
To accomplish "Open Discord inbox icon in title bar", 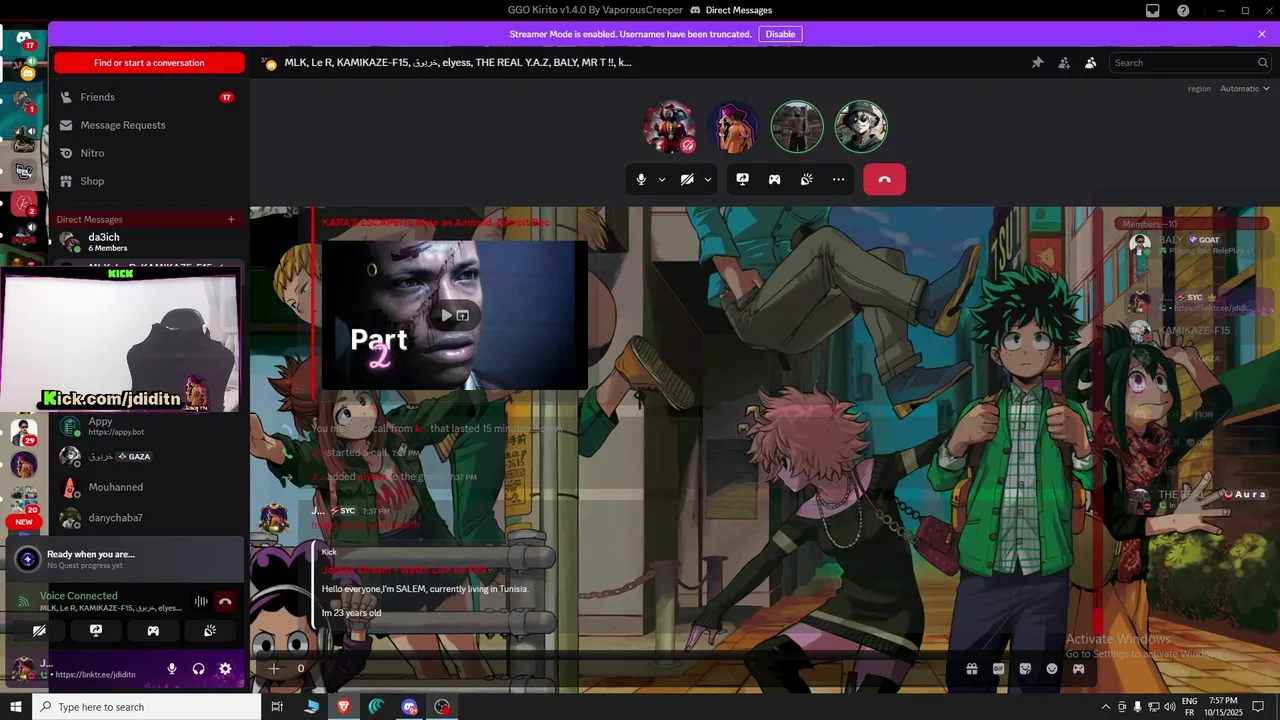I will (1153, 10).
